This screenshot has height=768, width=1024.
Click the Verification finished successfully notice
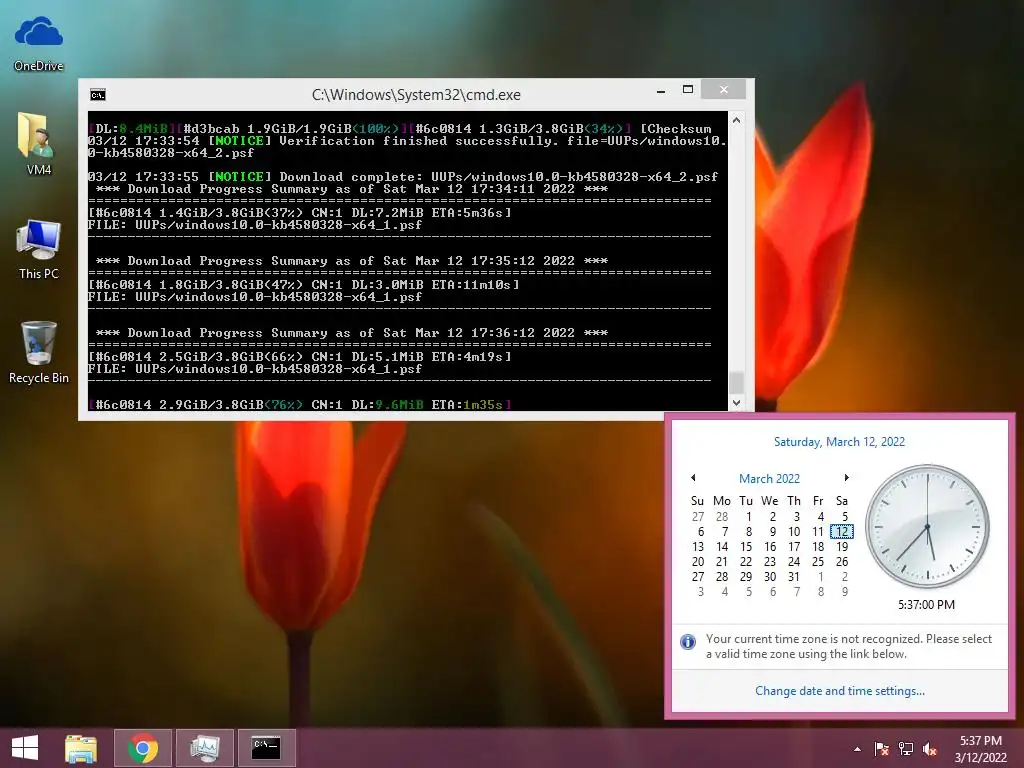click(x=407, y=147)
